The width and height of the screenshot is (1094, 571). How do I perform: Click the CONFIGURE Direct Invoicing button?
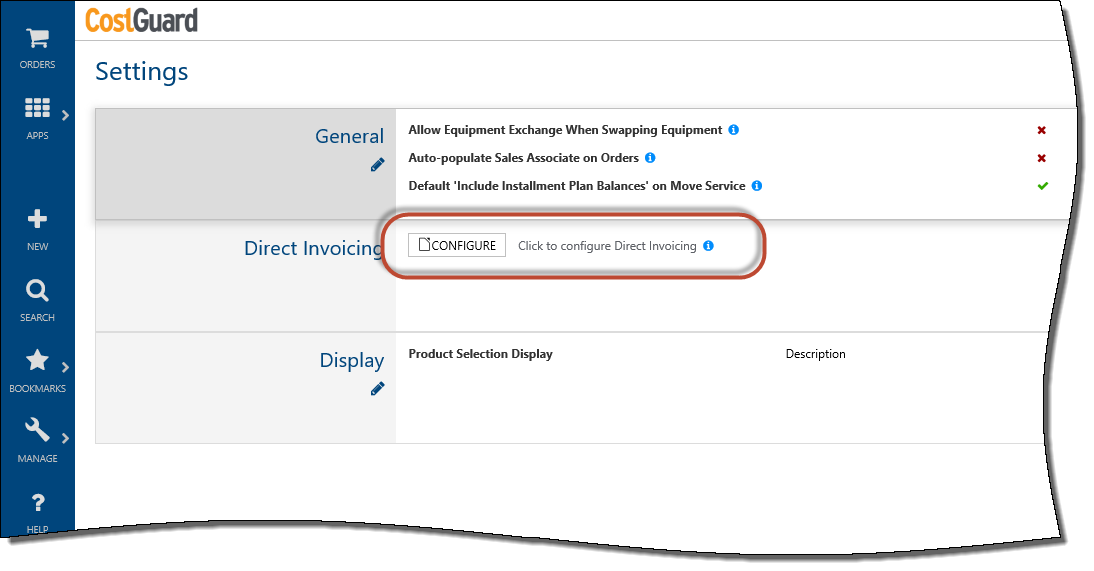click(457, 245)
